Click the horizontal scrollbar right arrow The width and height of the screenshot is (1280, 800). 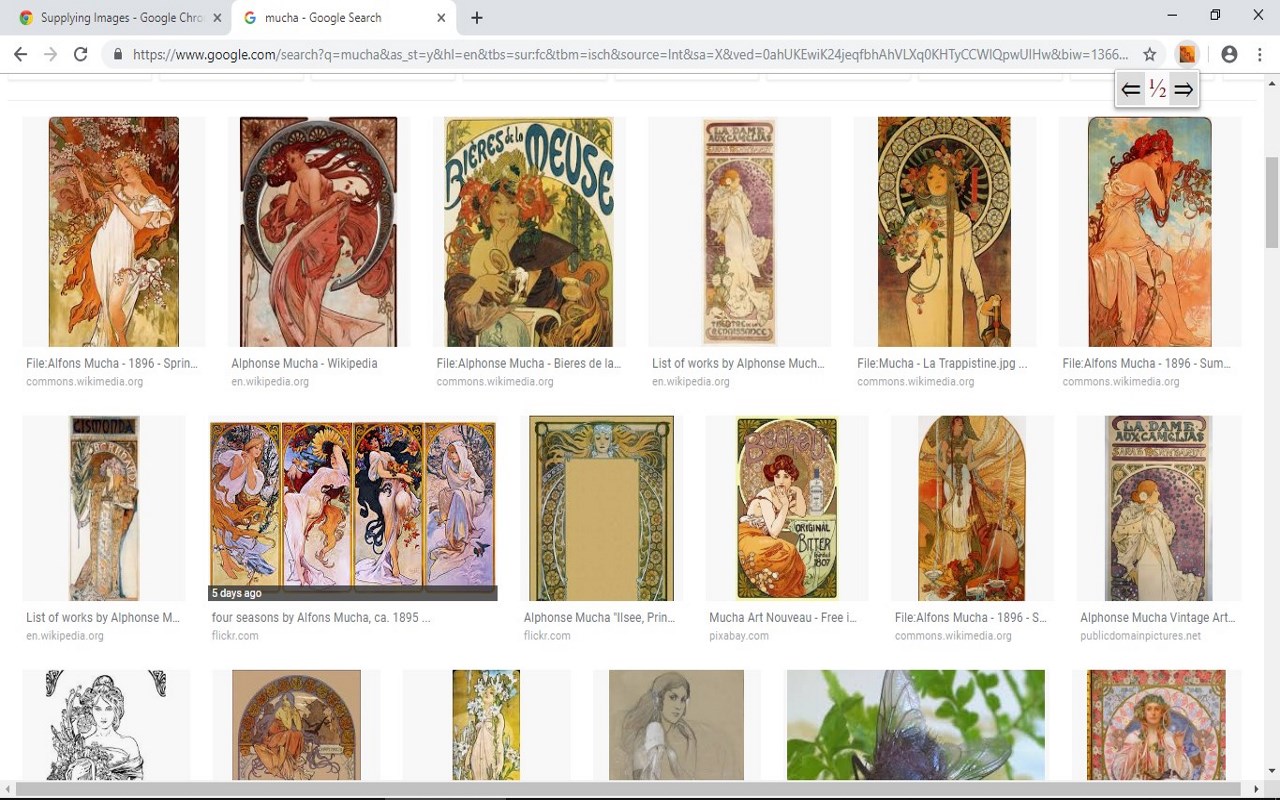coord(1255,790)
